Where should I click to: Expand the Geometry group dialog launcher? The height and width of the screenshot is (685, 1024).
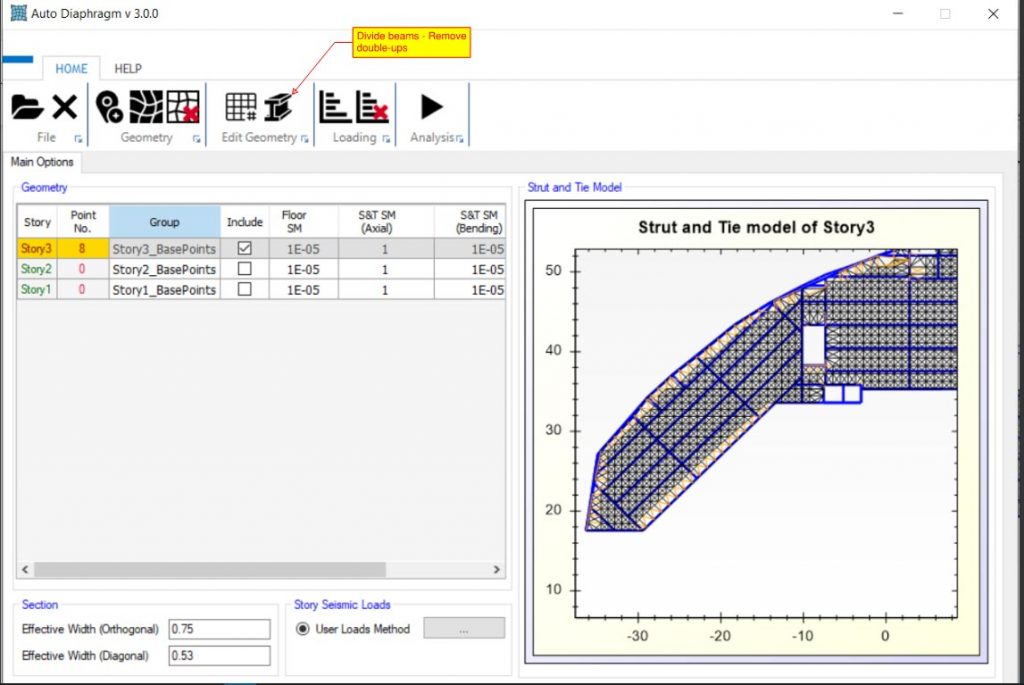click(196, 139)
